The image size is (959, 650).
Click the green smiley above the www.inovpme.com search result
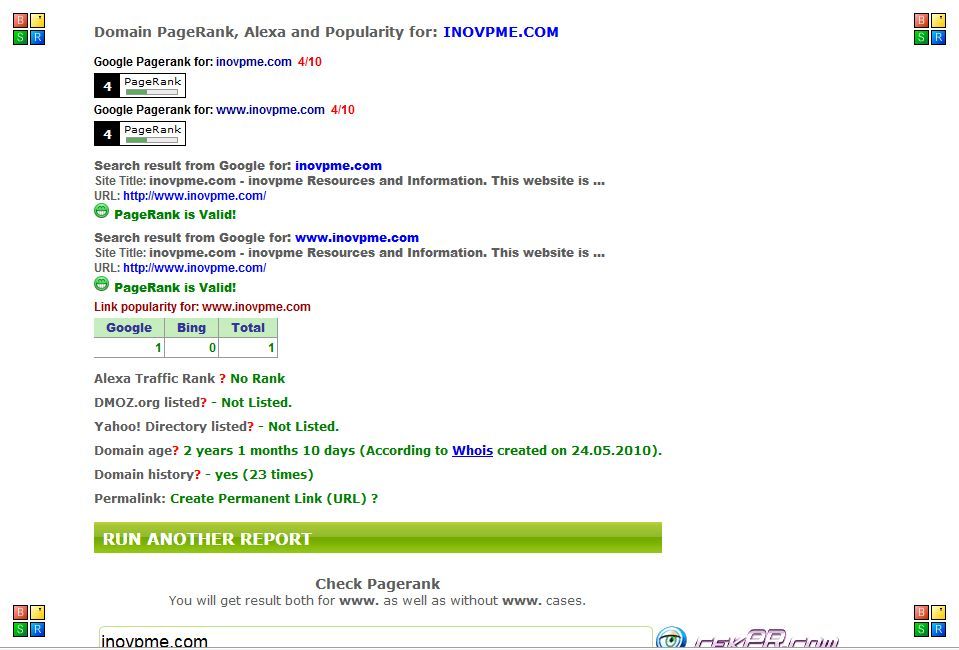pos(102,212)
